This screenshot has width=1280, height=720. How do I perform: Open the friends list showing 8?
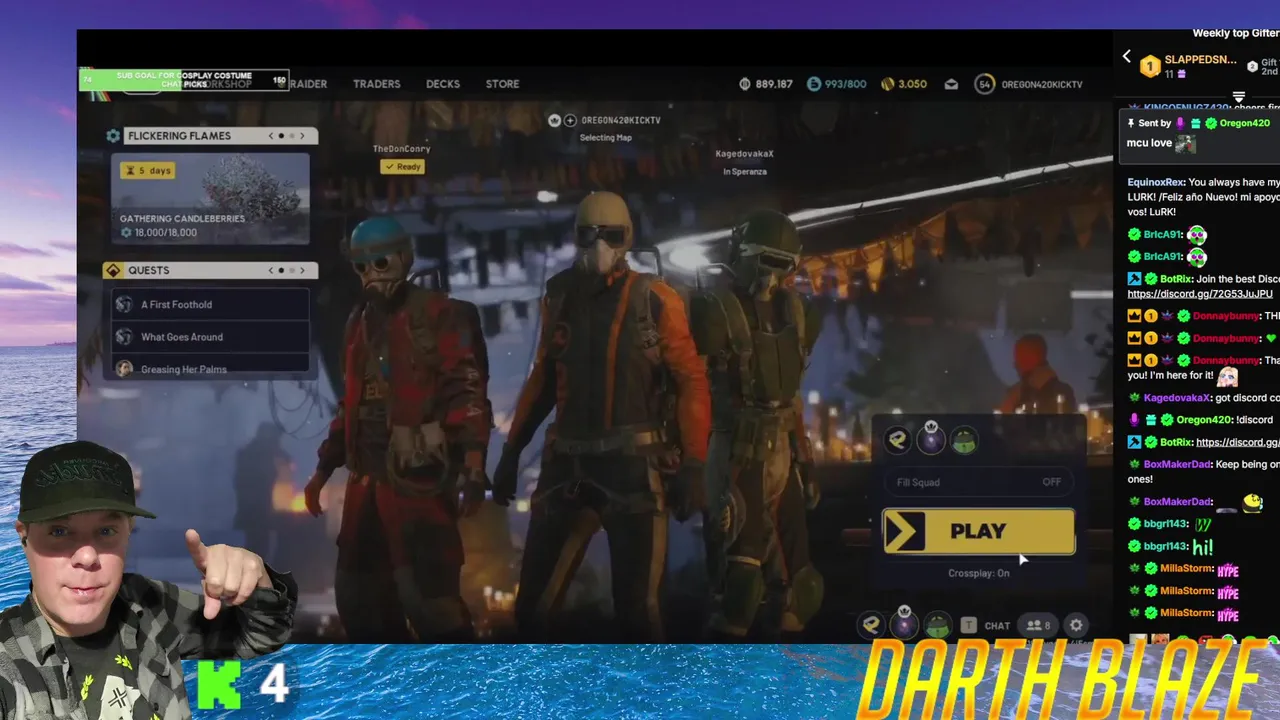[x=1038, y=625]
